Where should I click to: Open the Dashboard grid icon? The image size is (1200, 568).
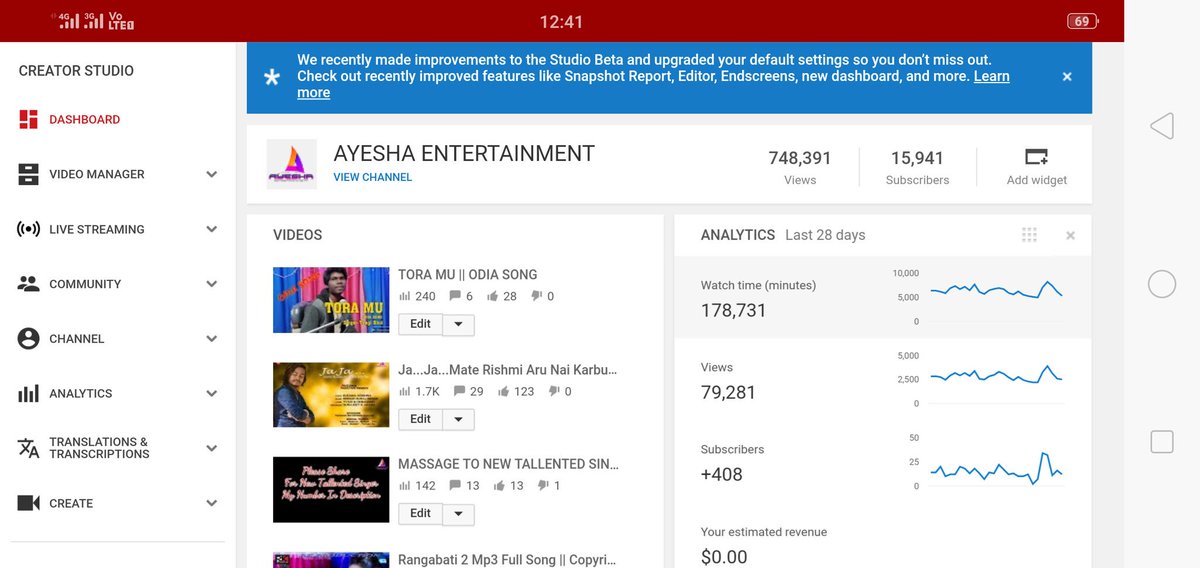[x=28, y=119]
